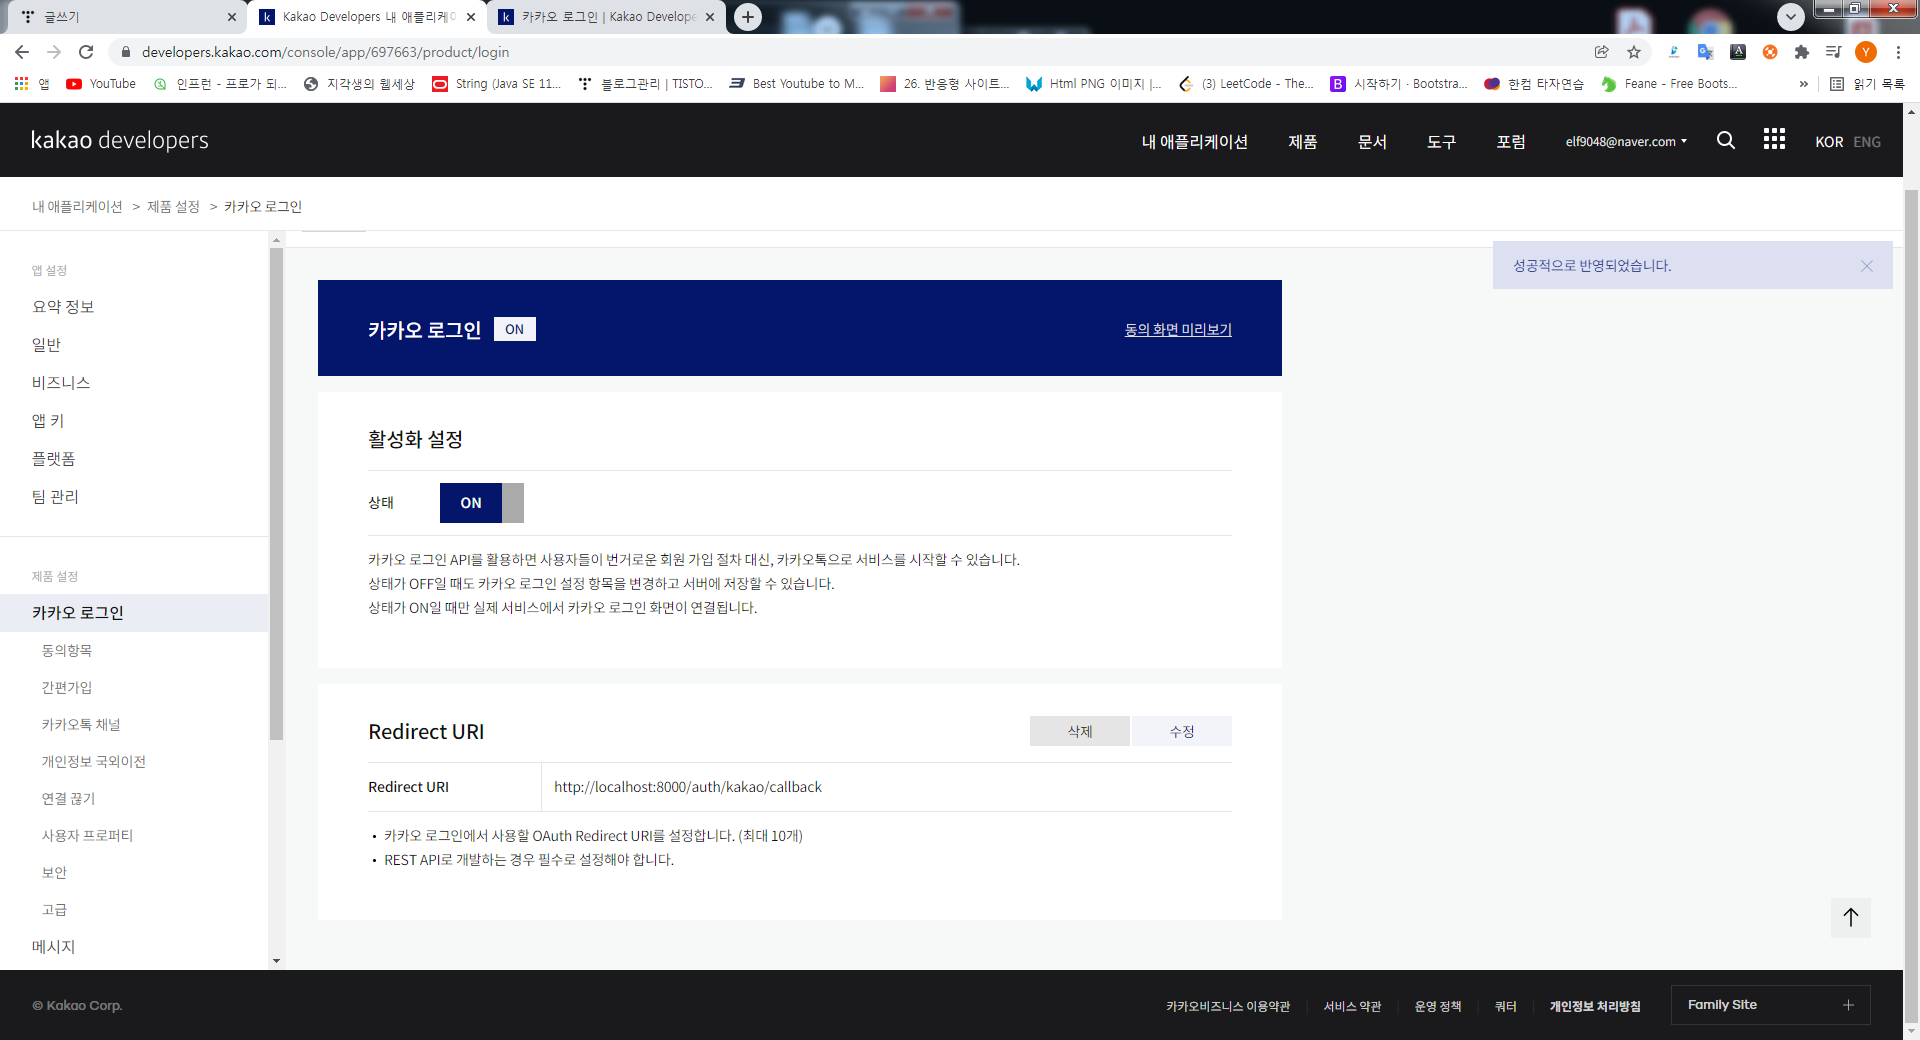Bookmark this page with star icon
This screenshot has width=1920, height=1040.
coord(1634,52)
